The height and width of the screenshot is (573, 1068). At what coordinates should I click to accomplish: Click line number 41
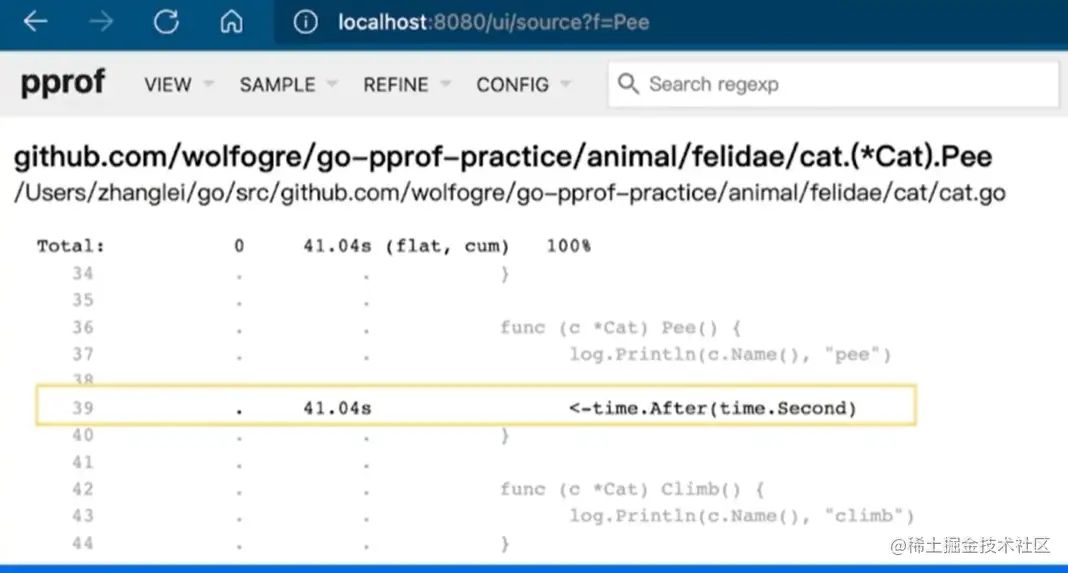coord(82,462)
